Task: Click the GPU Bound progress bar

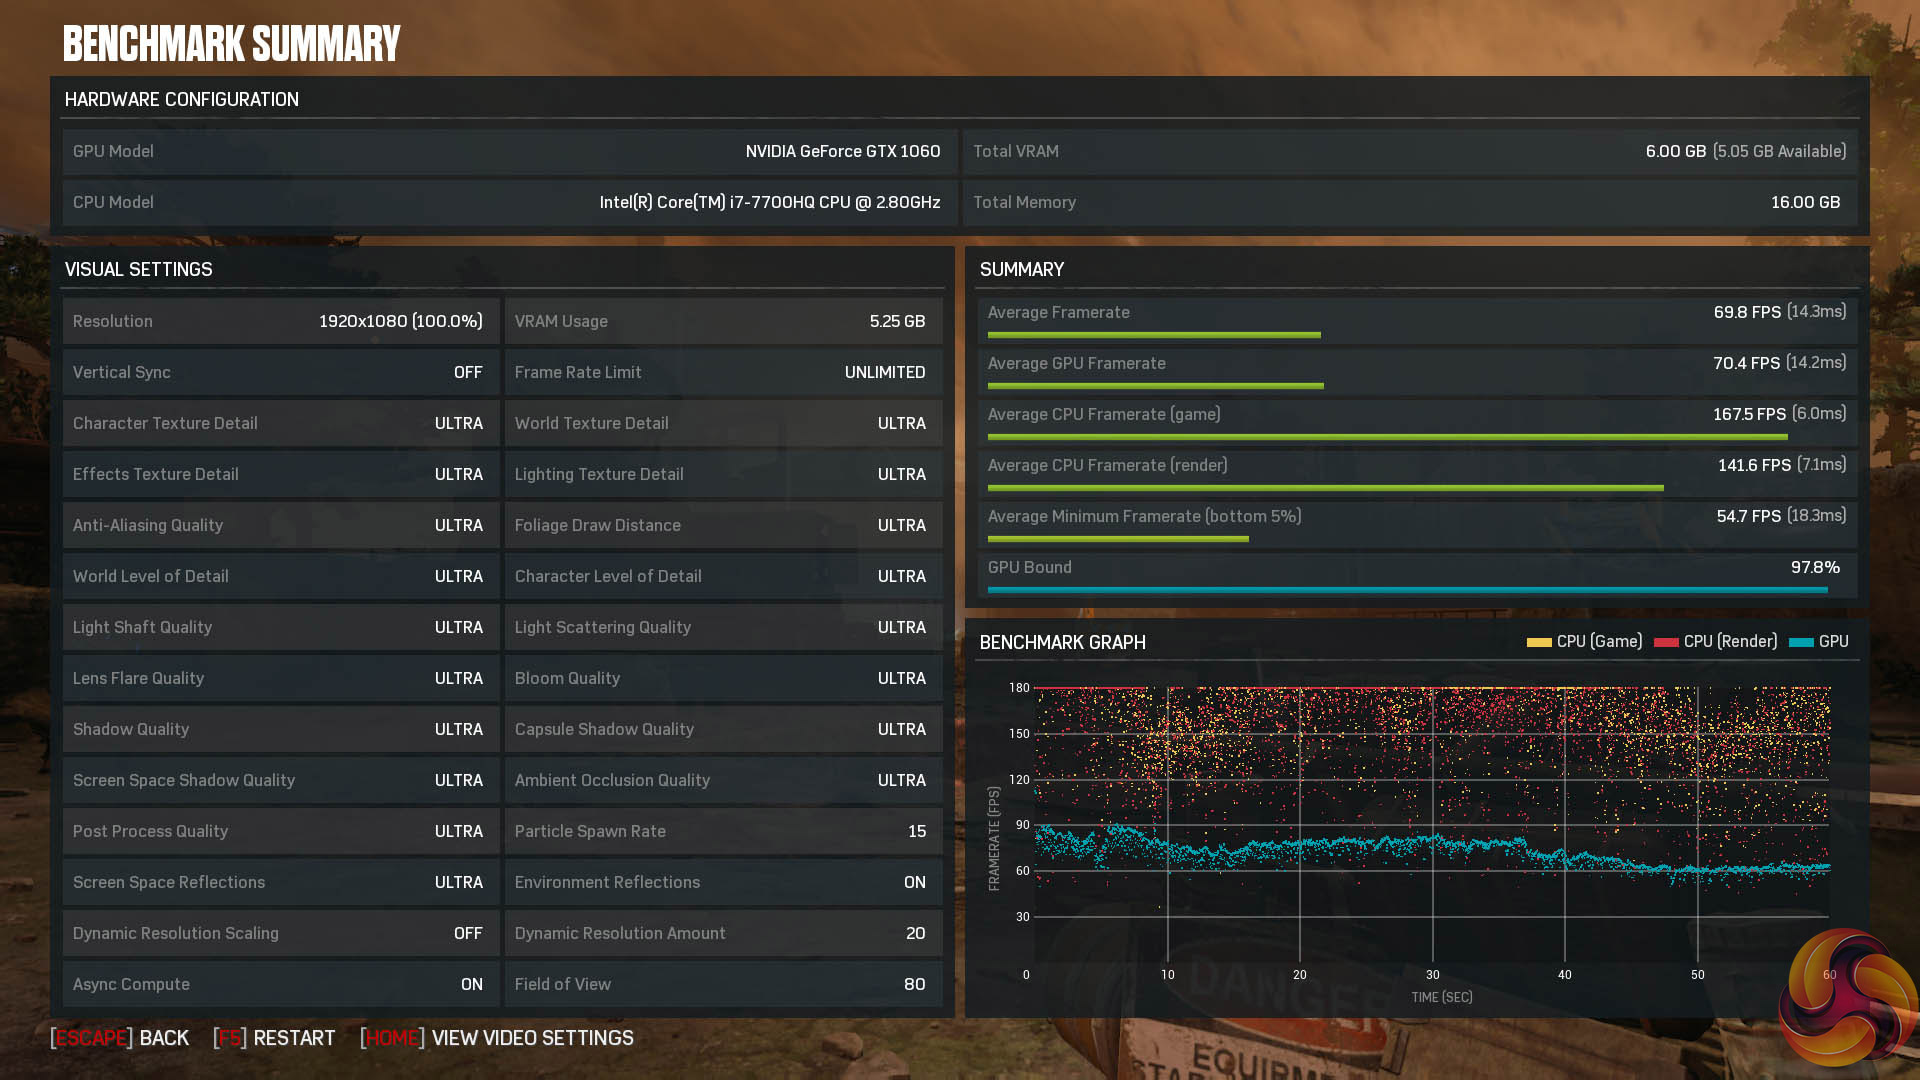Action: pos(1407,590)
